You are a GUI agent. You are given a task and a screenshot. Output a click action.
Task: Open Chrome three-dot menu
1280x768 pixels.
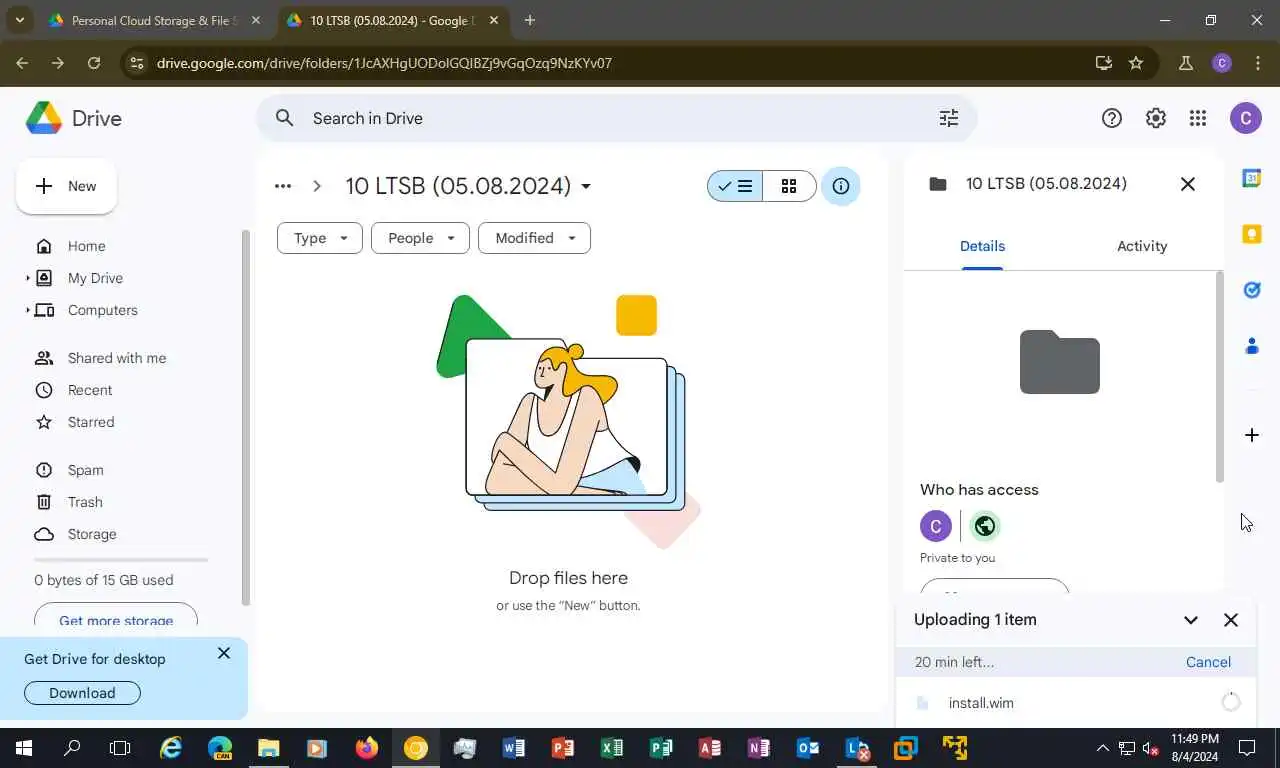[1257, 63]
